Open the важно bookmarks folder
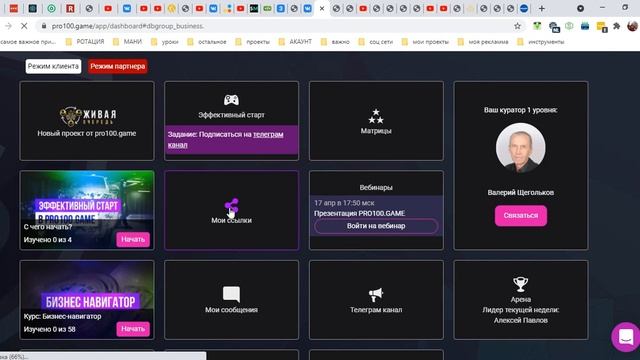The image size is (640, 360). (336, 42)
